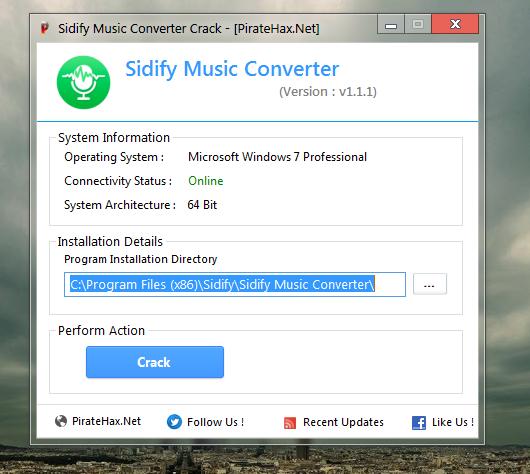530x474 pixels.
Task: Click the Sidify Music Converter heading
Action: coord(232,69)
